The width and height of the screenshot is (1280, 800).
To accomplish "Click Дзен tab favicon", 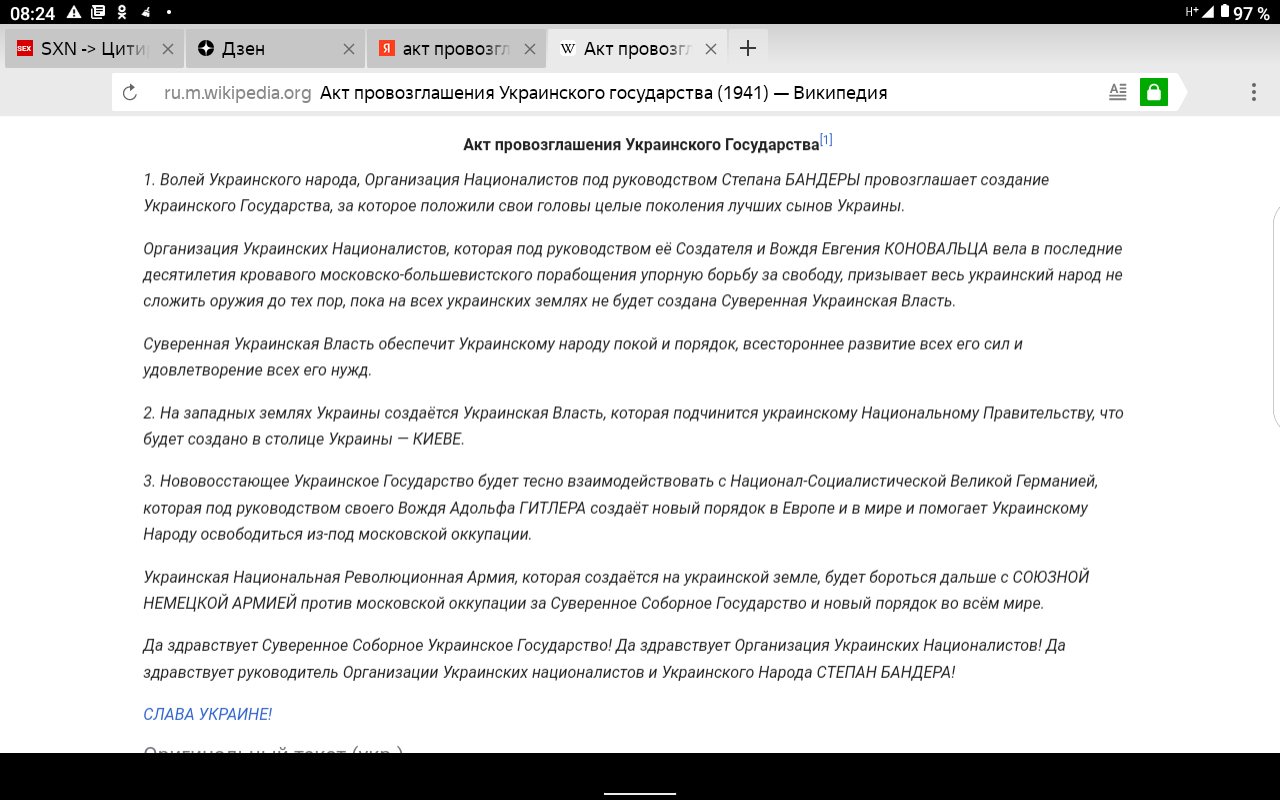I will [206, 49].
